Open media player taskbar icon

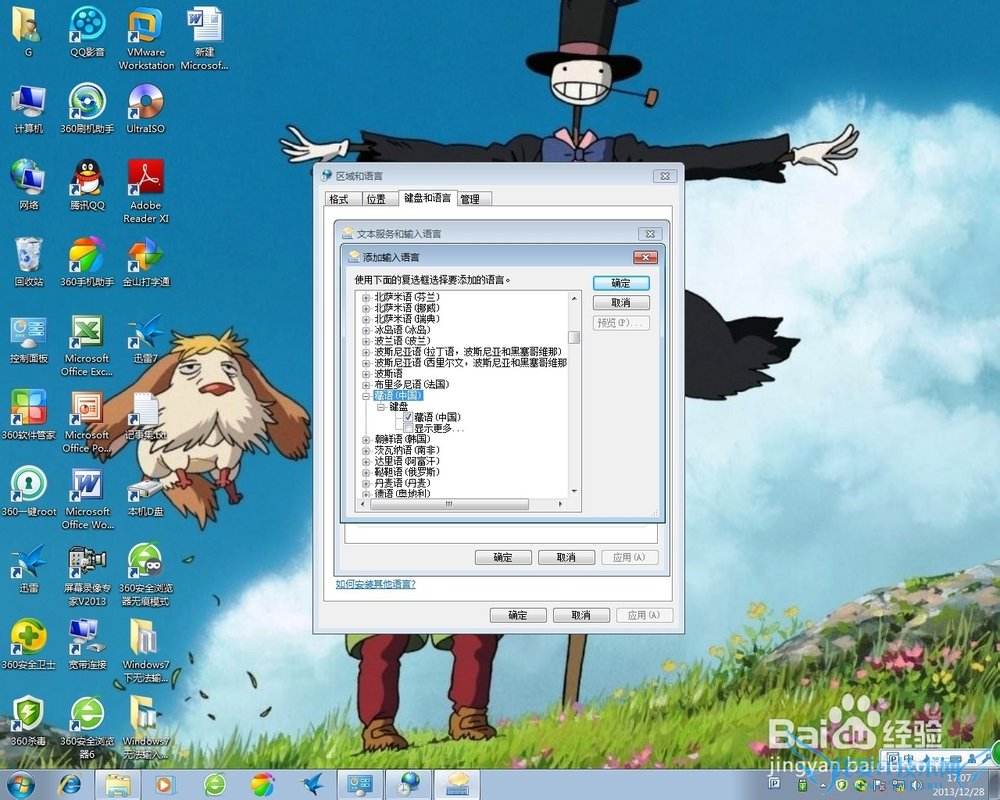click(x=164, y=785)
